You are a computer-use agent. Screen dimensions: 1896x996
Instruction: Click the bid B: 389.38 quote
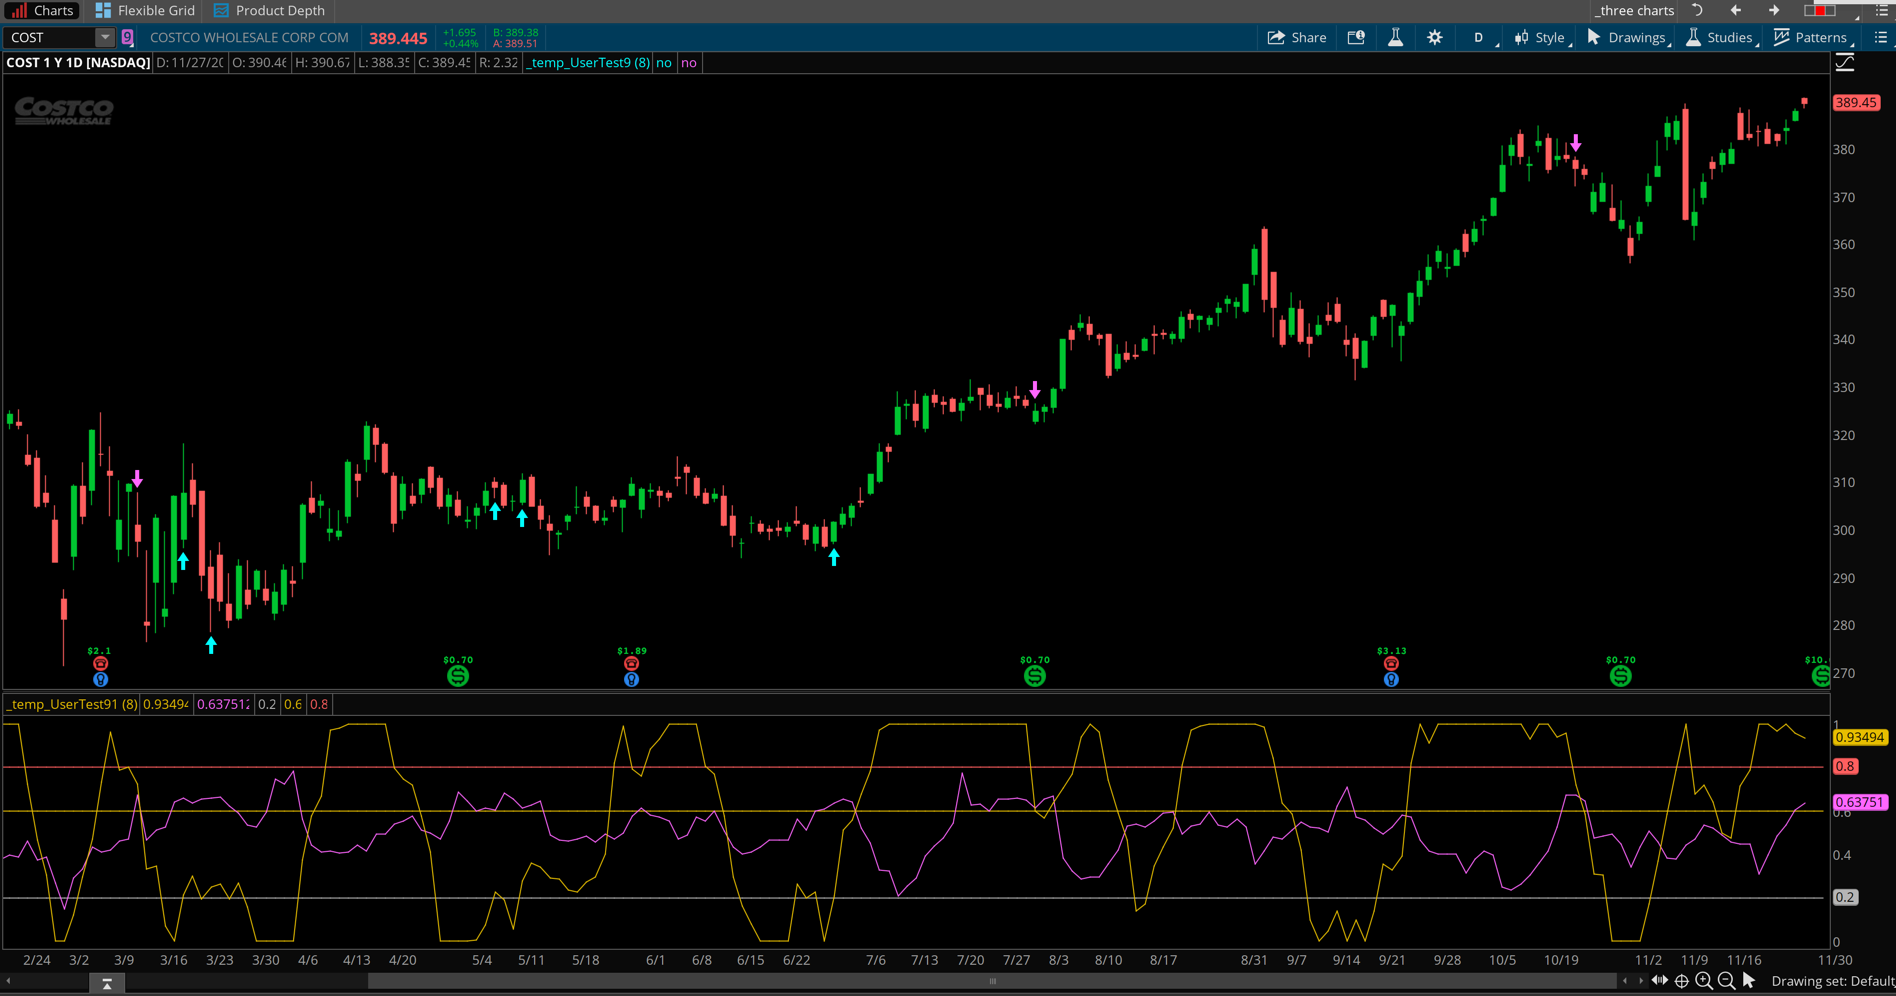[x=516, y=32]
